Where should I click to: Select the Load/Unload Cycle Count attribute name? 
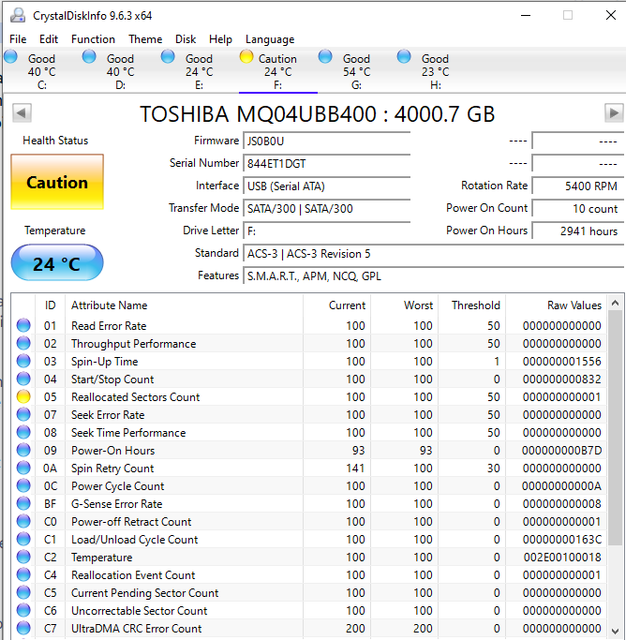[x=134, y=540]
